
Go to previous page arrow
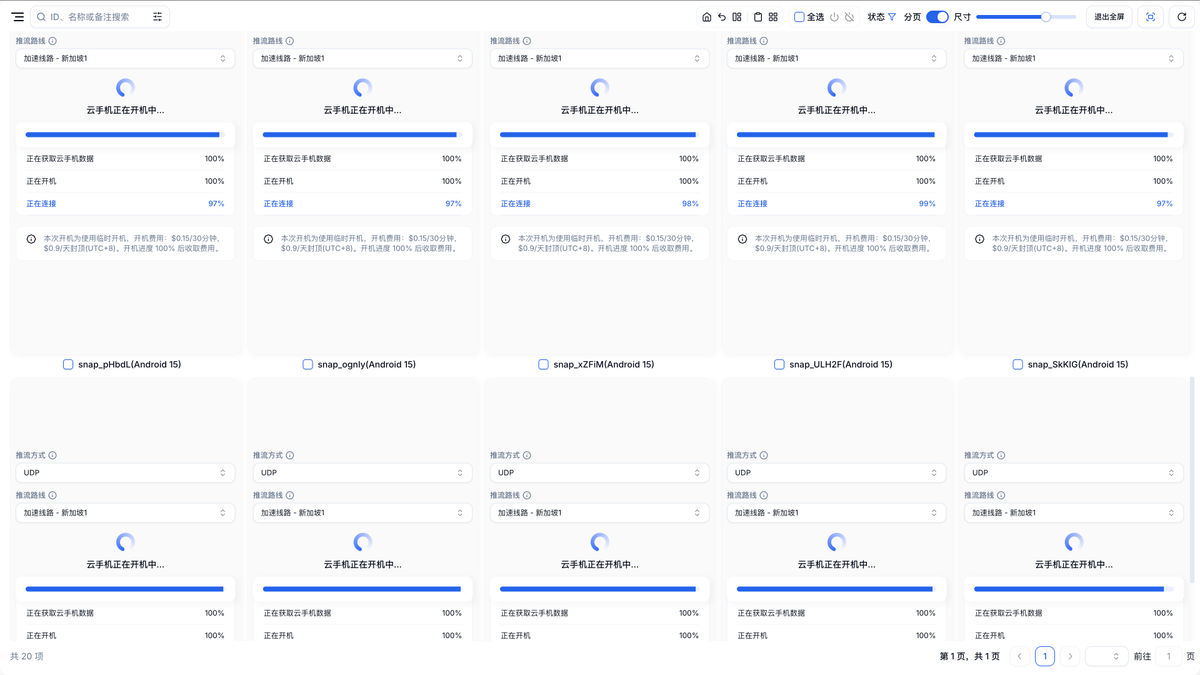point(1019,656)
